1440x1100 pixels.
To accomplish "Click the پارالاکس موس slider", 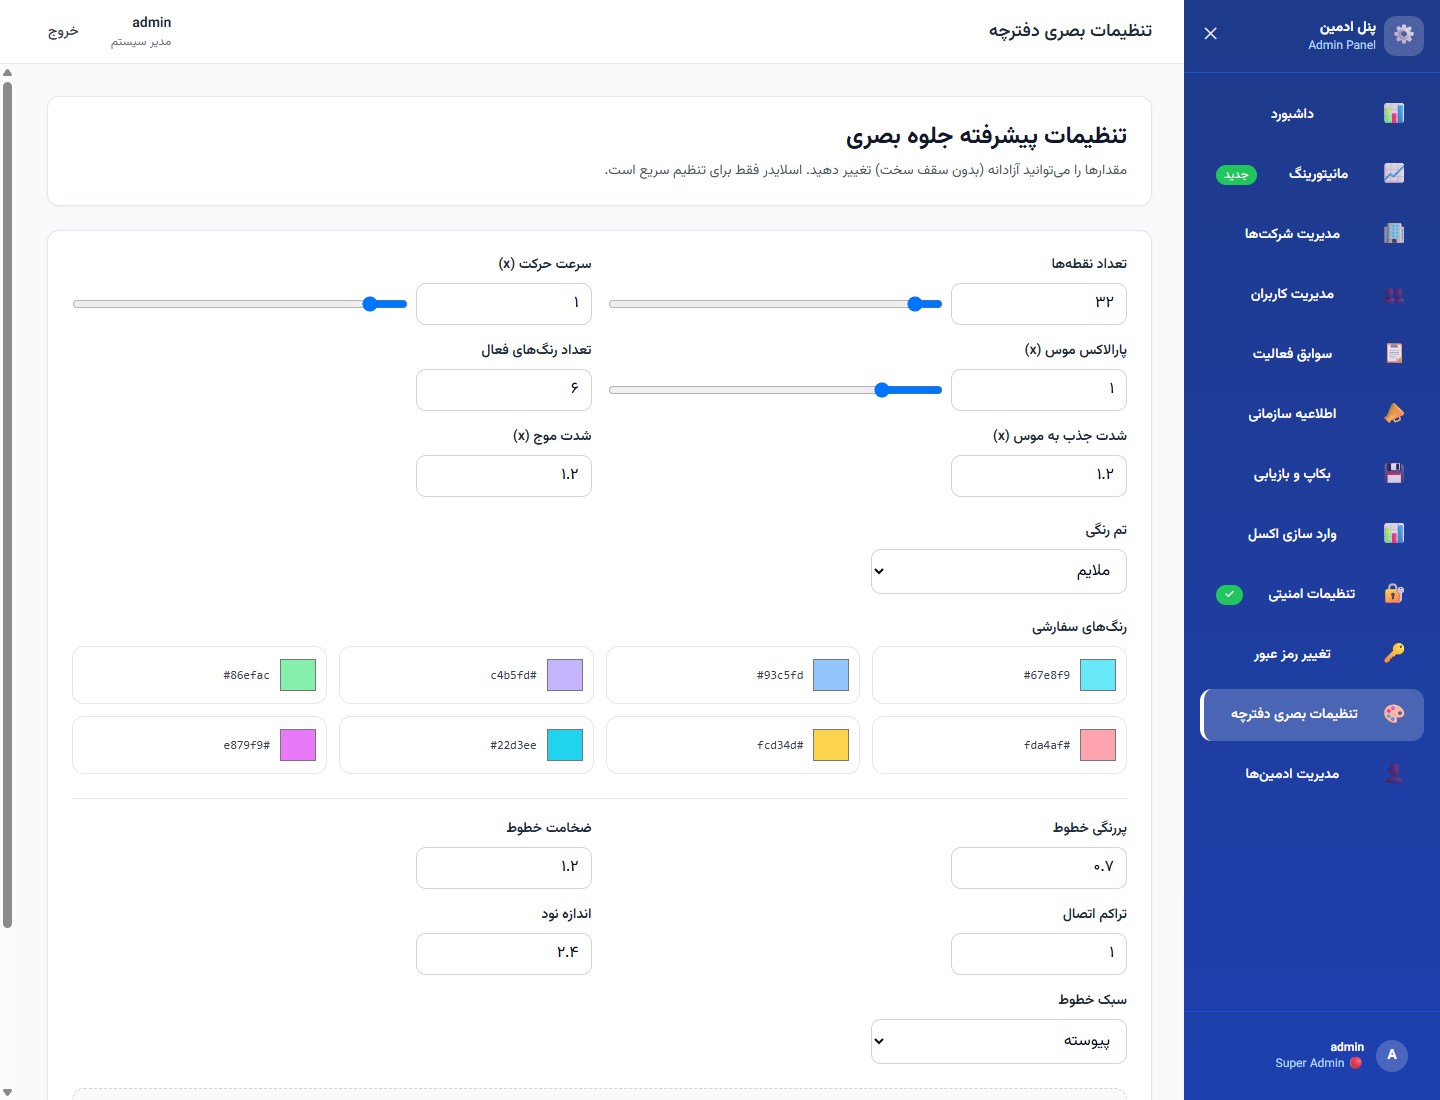I will 775,390.
